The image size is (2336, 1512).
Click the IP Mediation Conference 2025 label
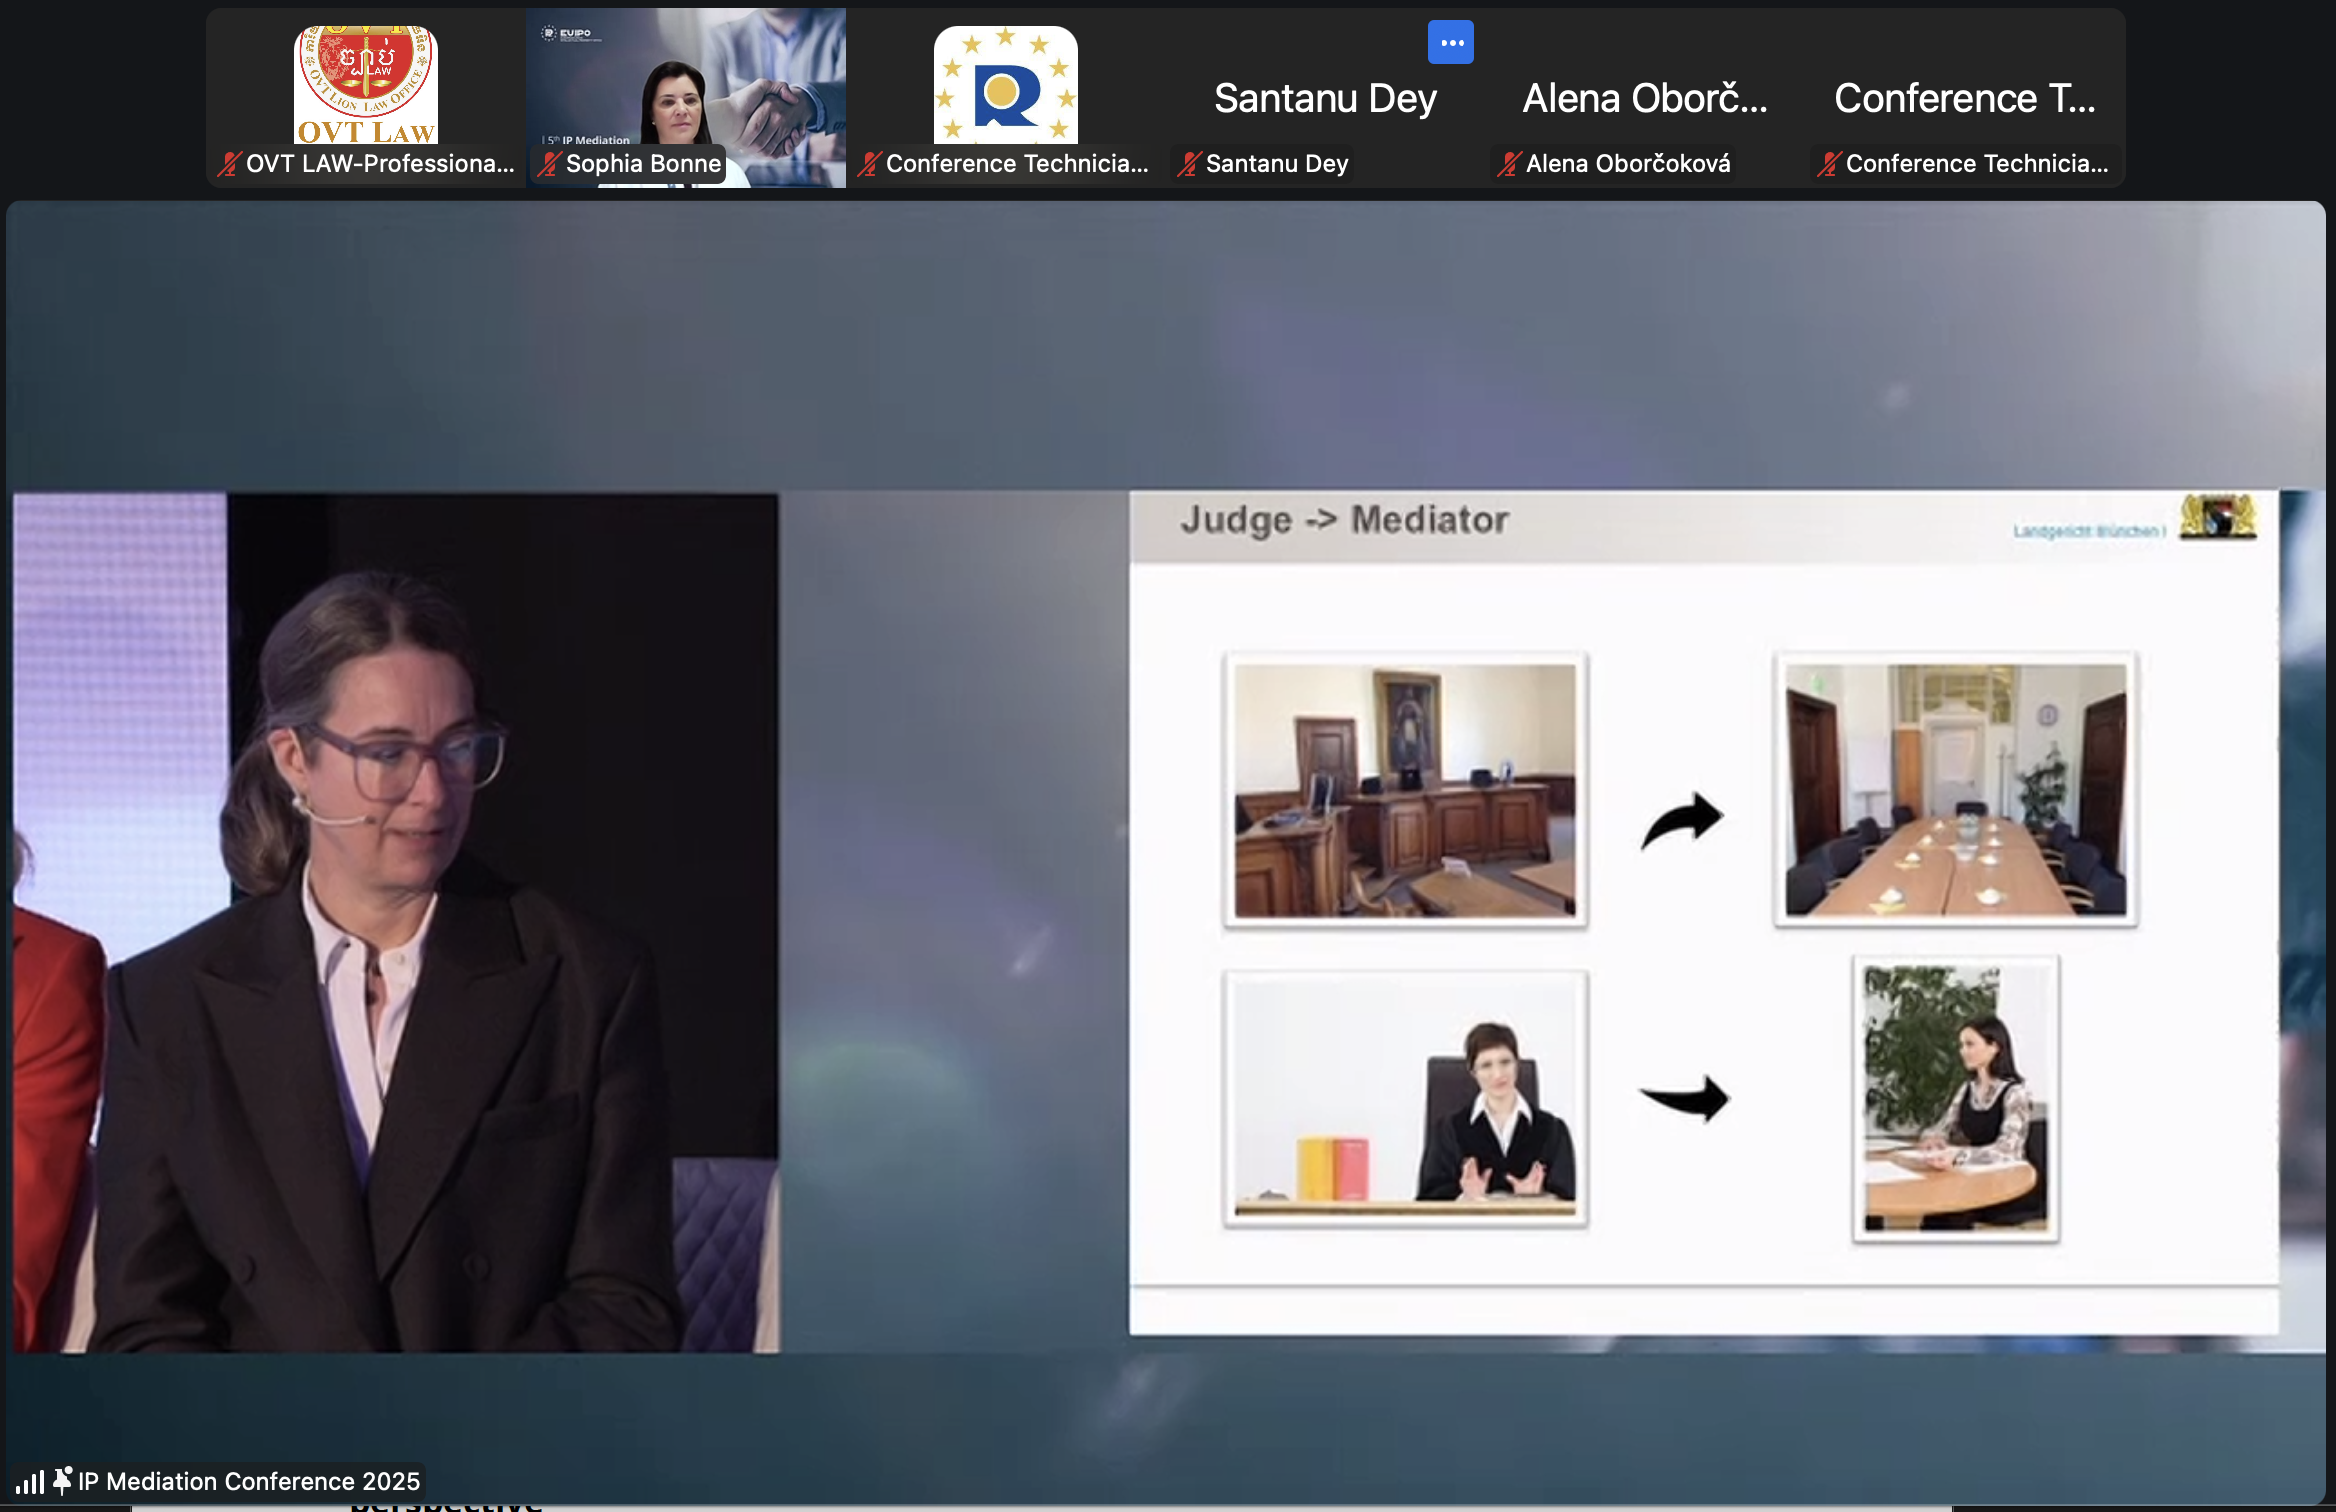tap(249, 1481)
